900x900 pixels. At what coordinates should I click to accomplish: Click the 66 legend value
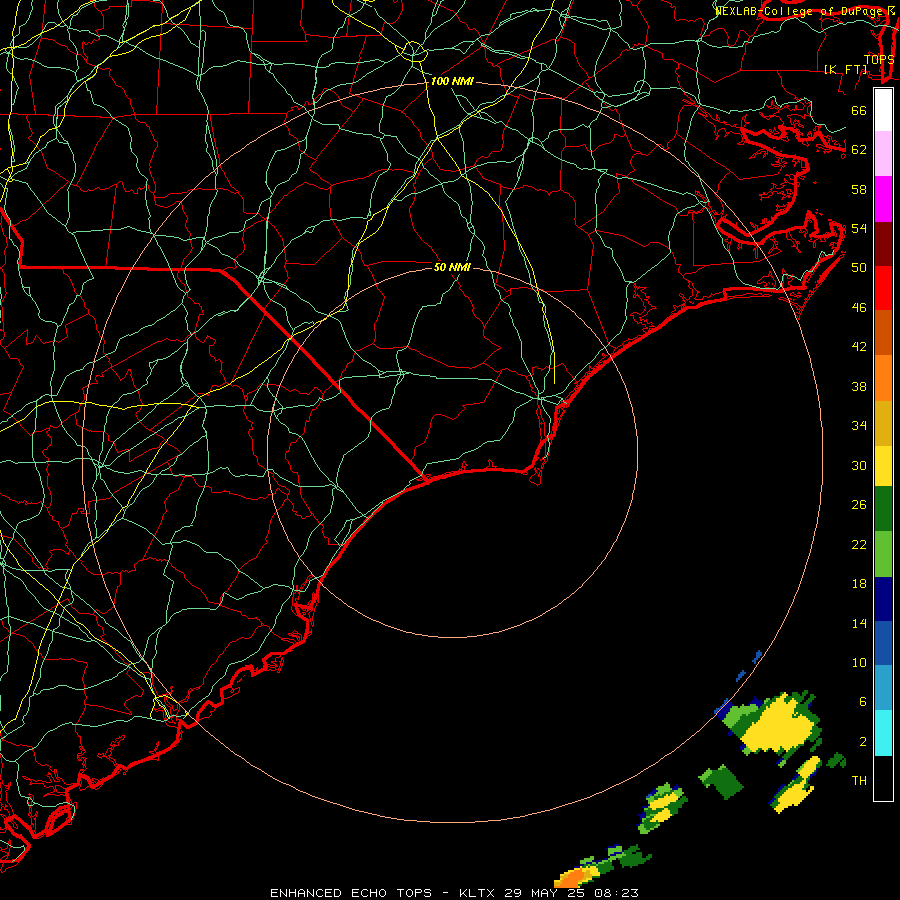tap(859, 110)
